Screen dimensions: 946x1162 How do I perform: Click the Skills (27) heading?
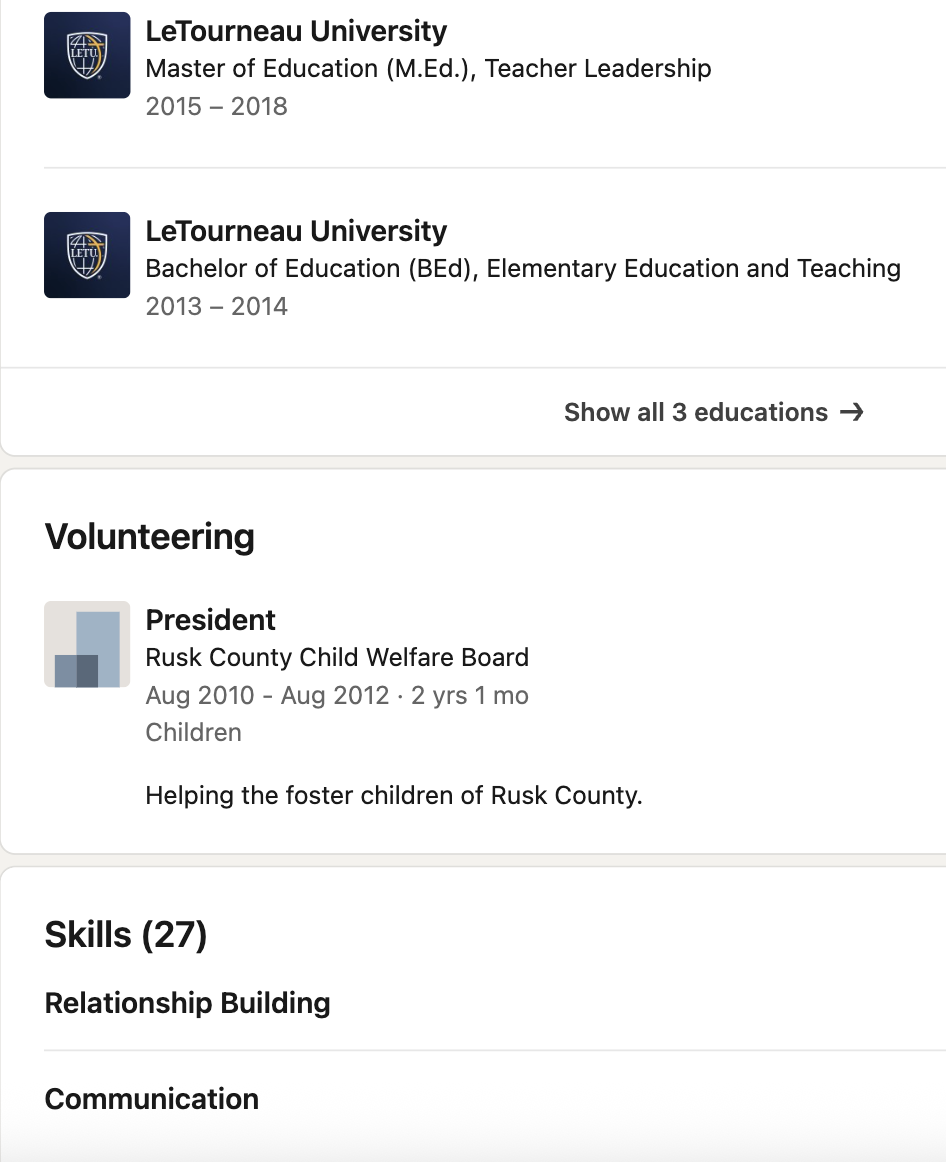click(x=126, y=934)
